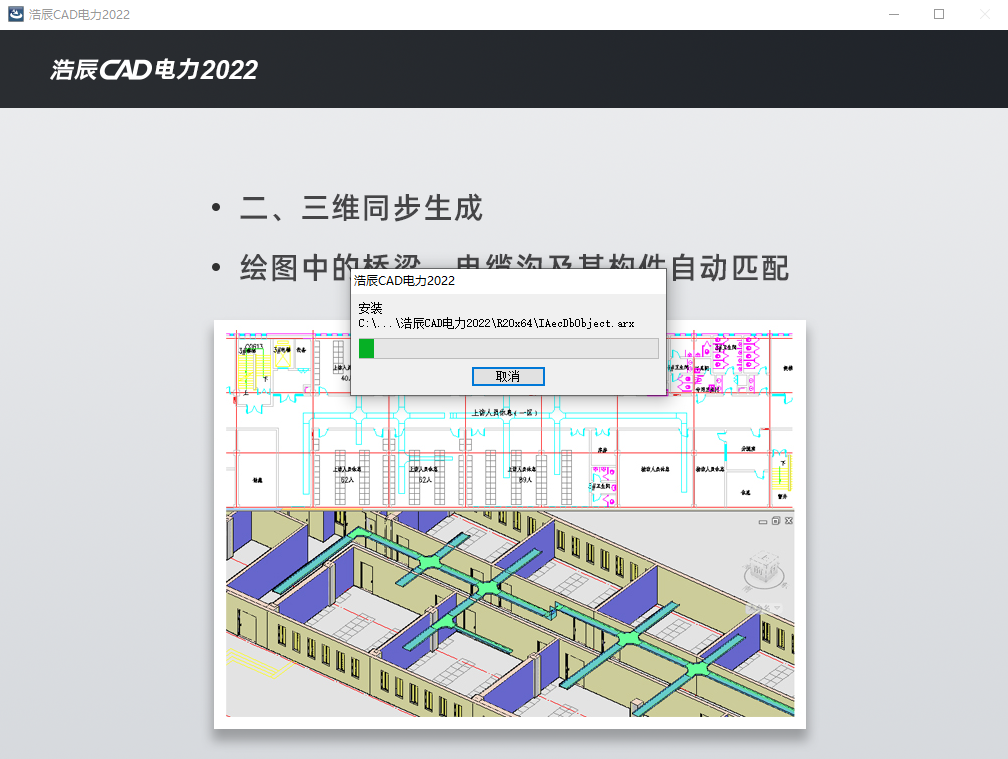
Task: Click the 二、三维同步生成 heading text
Action: 361,208
